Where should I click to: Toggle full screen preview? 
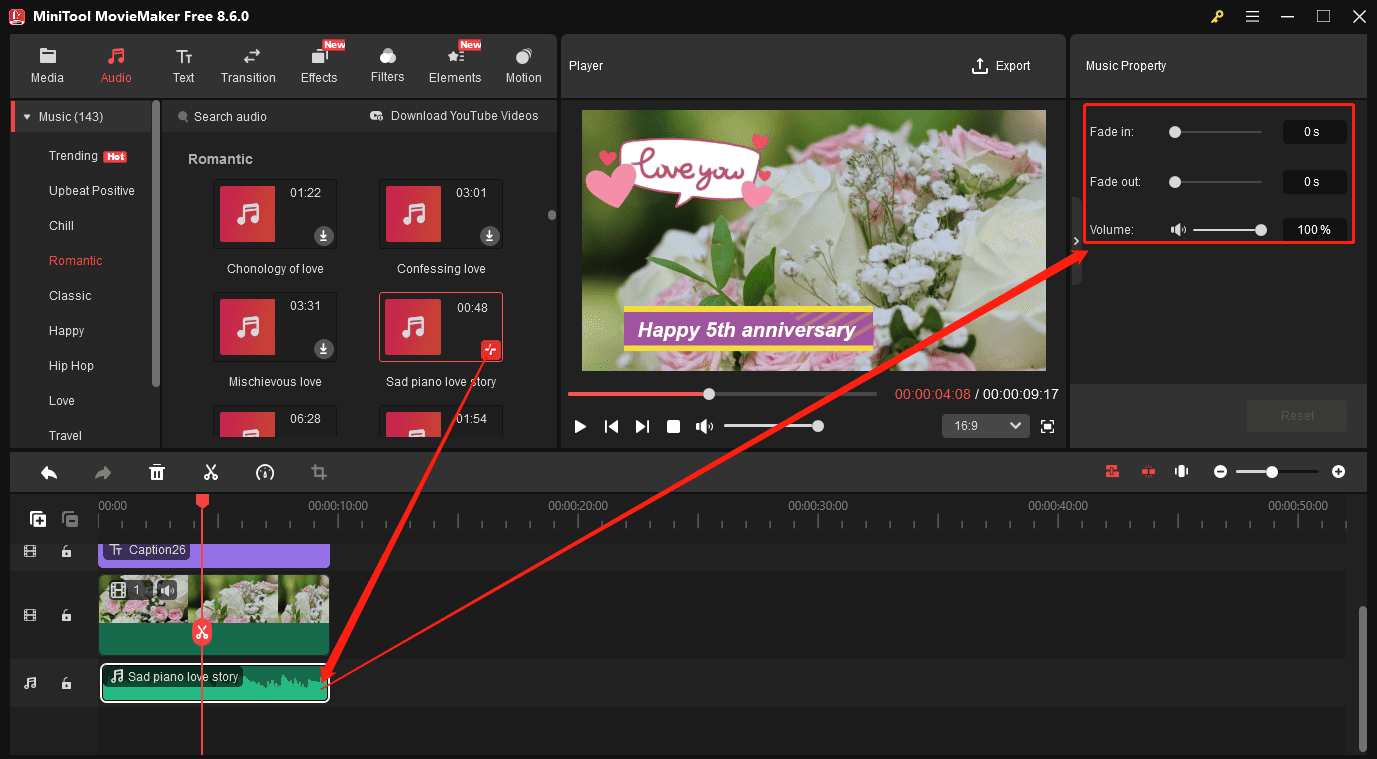click(x=1047, y=427)
